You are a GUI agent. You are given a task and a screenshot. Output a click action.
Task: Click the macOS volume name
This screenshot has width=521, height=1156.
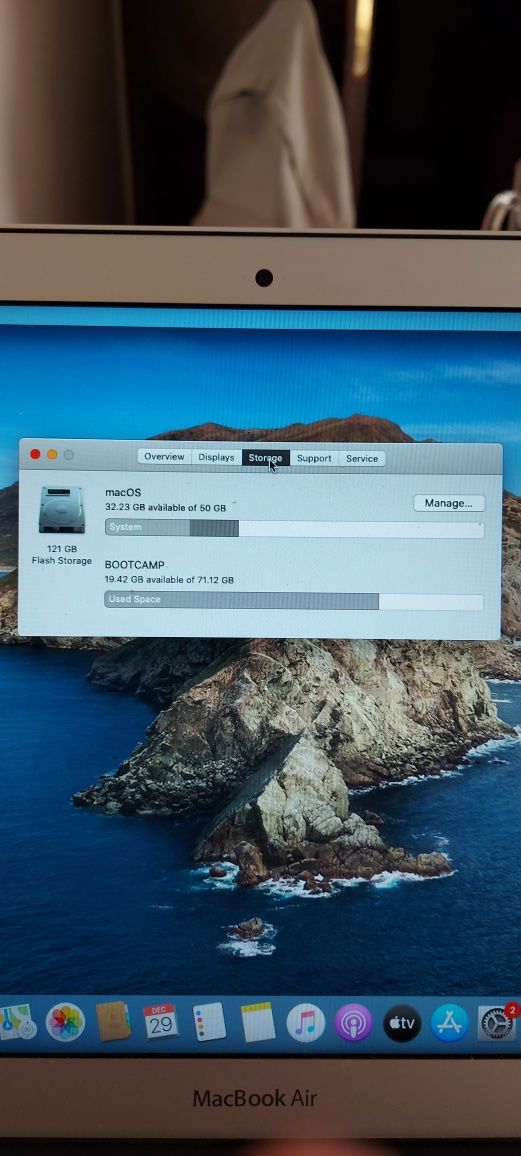pyautogui.click(x=123, y=492)
